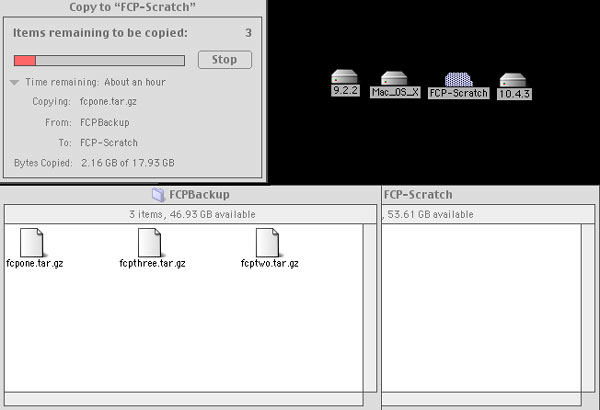Click the FCPBackup window vertical scrollbar
600x410 pixels.
pos(370,308)
